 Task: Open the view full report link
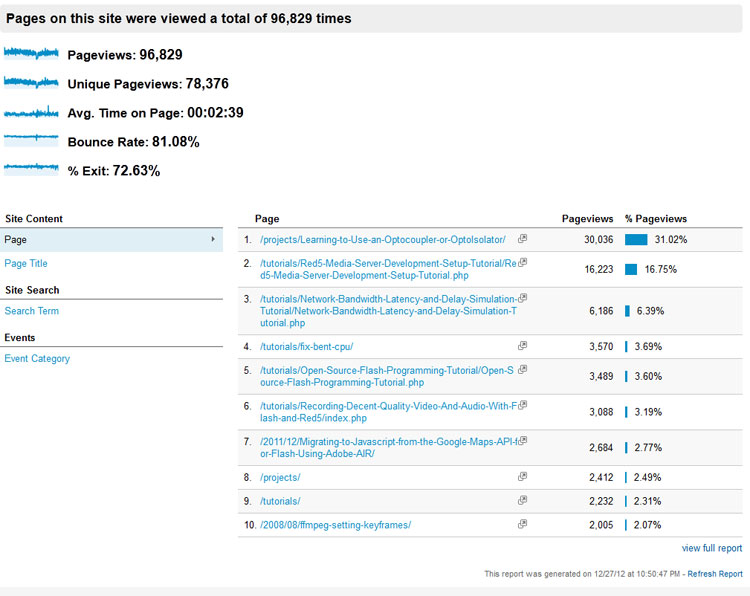pos(712,548)
